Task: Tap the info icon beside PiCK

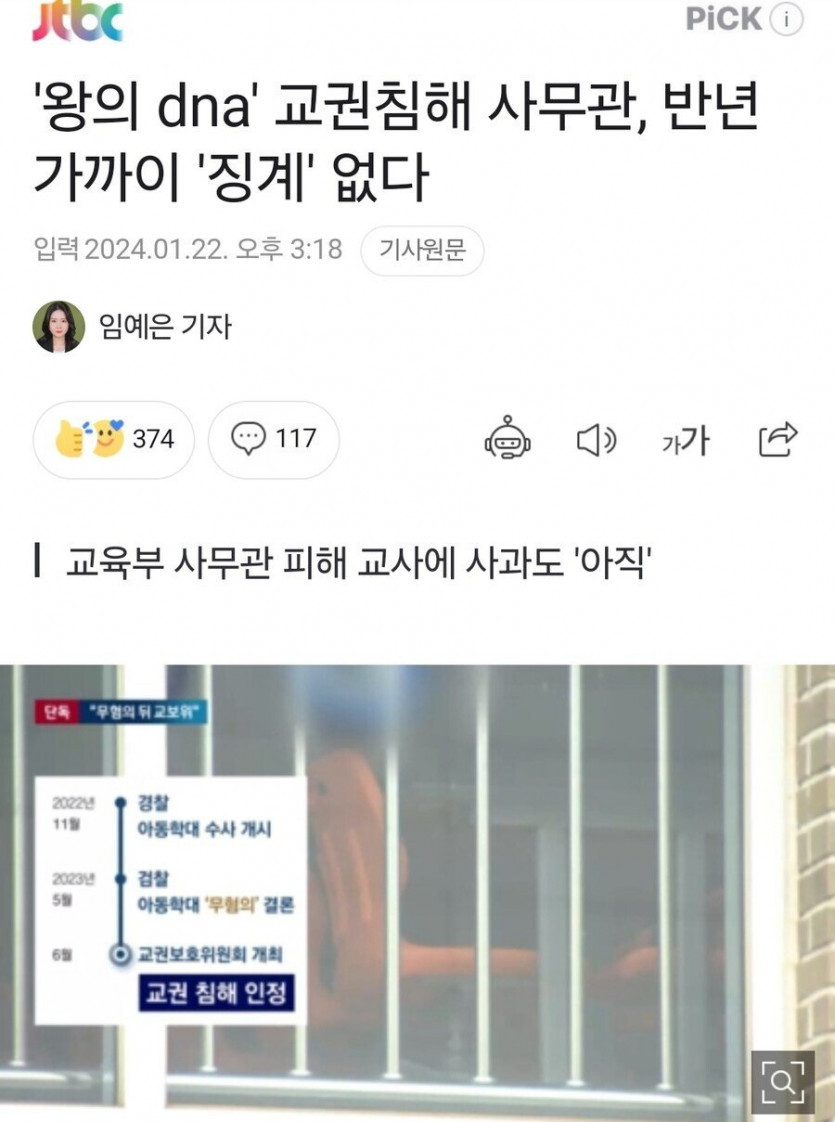Action: click(x=786, y=19)
